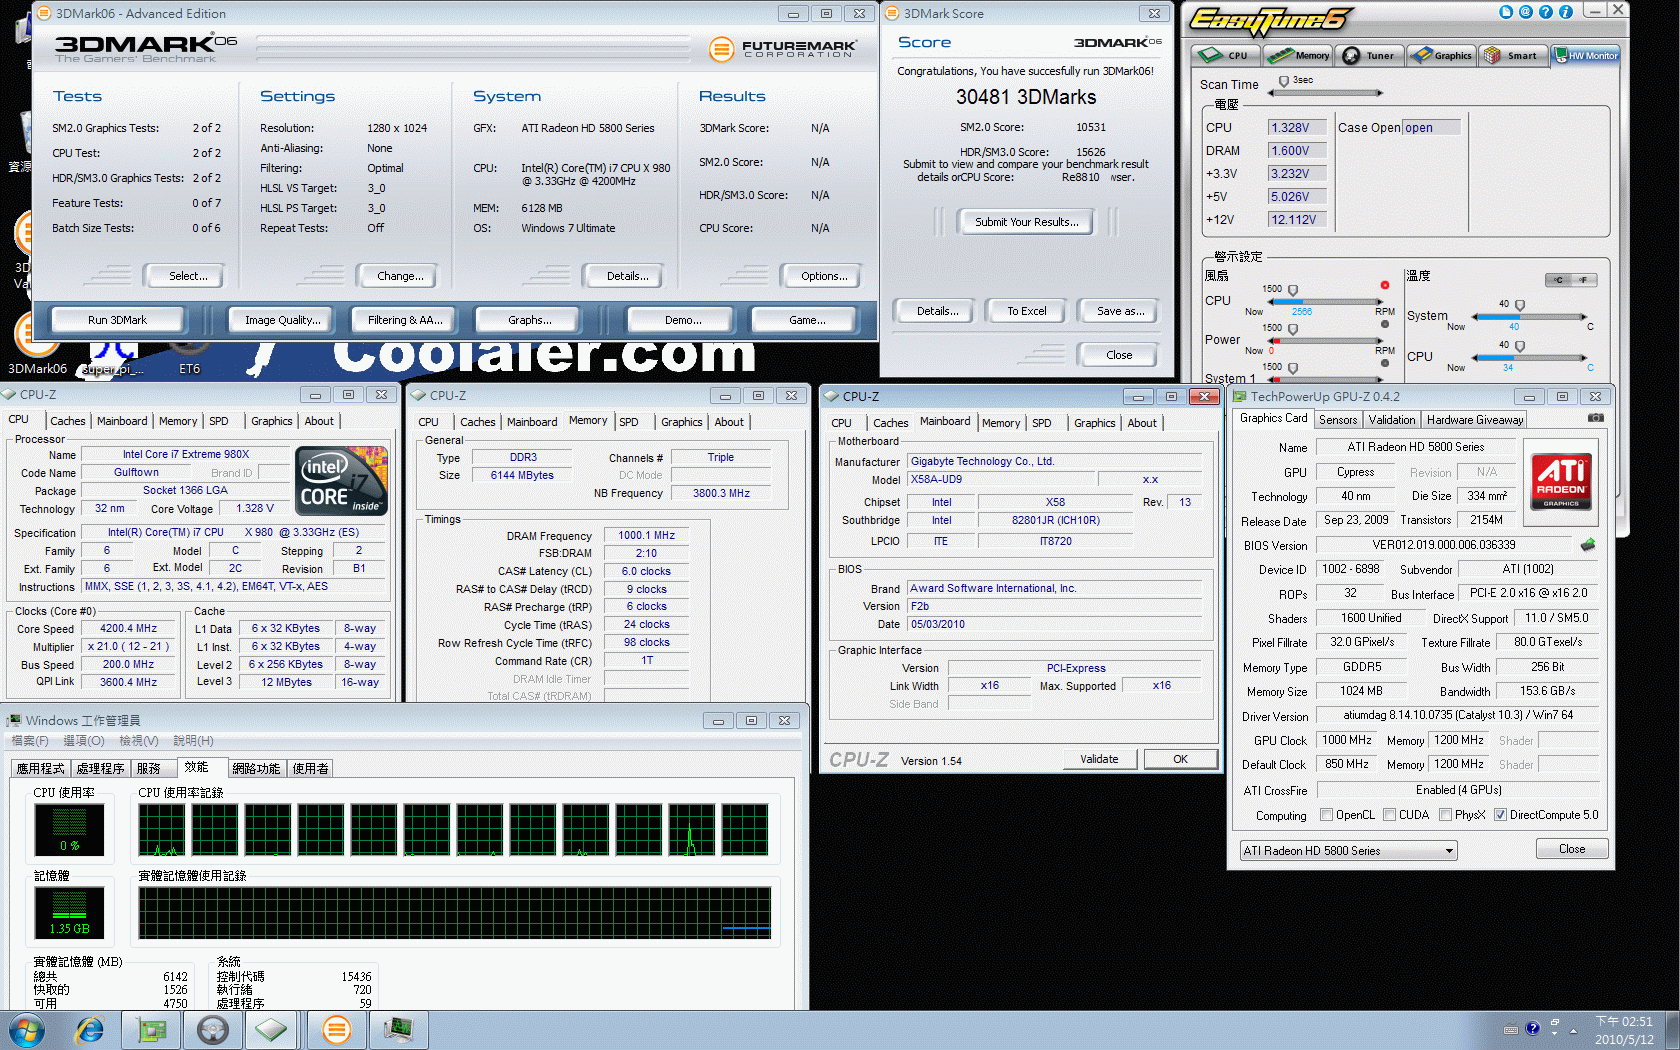Switch temperature unit to Fahrenheit
The width and height of the screenshot is (1680, 1050).
(x=1583, y=280)
